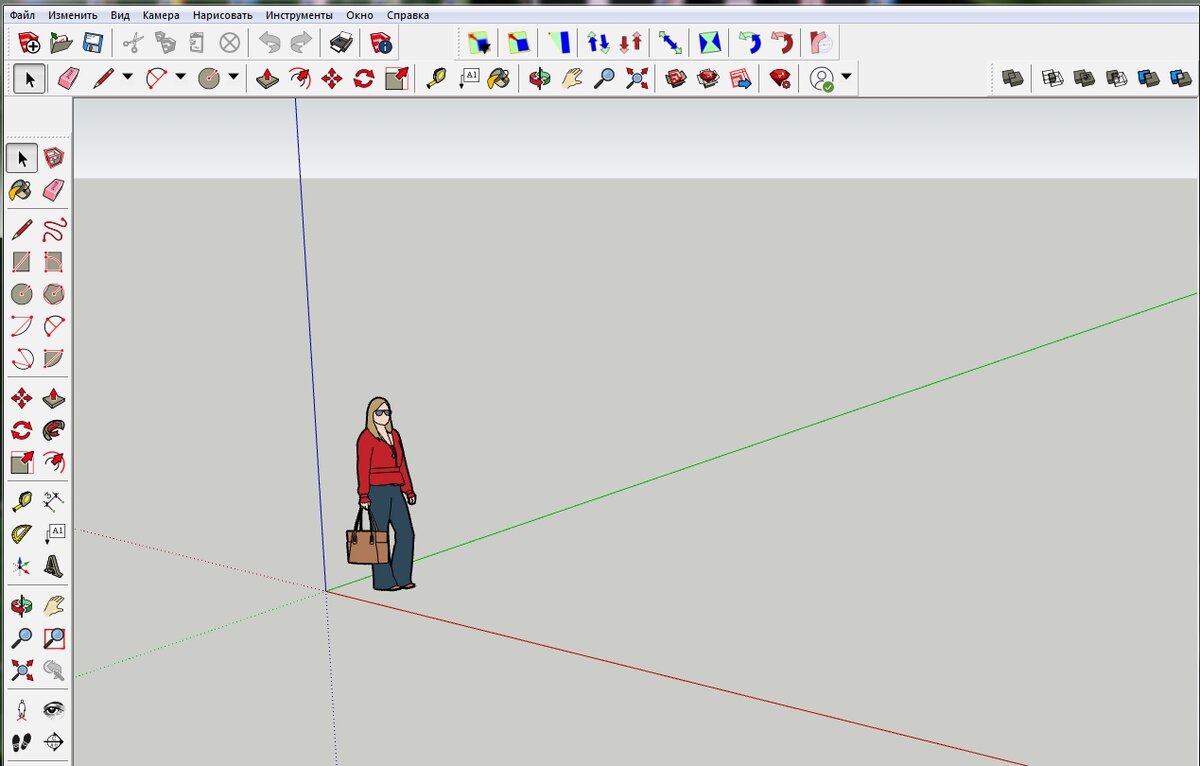Open the Окно menu
This screenshot has height=766, width=1200.
tap(359, 15)
